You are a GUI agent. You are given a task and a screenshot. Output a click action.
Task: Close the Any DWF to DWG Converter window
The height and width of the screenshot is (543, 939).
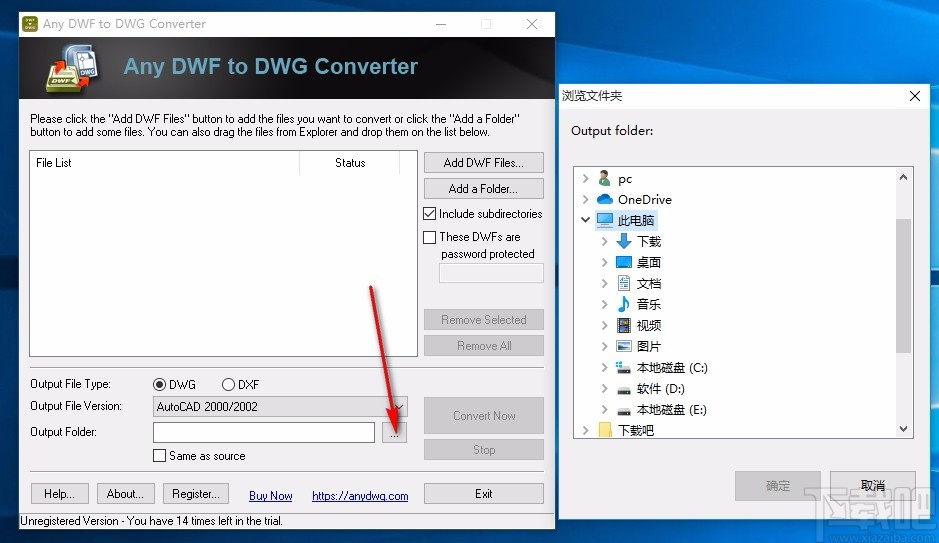pyautogui.click(x=532, y=24)
